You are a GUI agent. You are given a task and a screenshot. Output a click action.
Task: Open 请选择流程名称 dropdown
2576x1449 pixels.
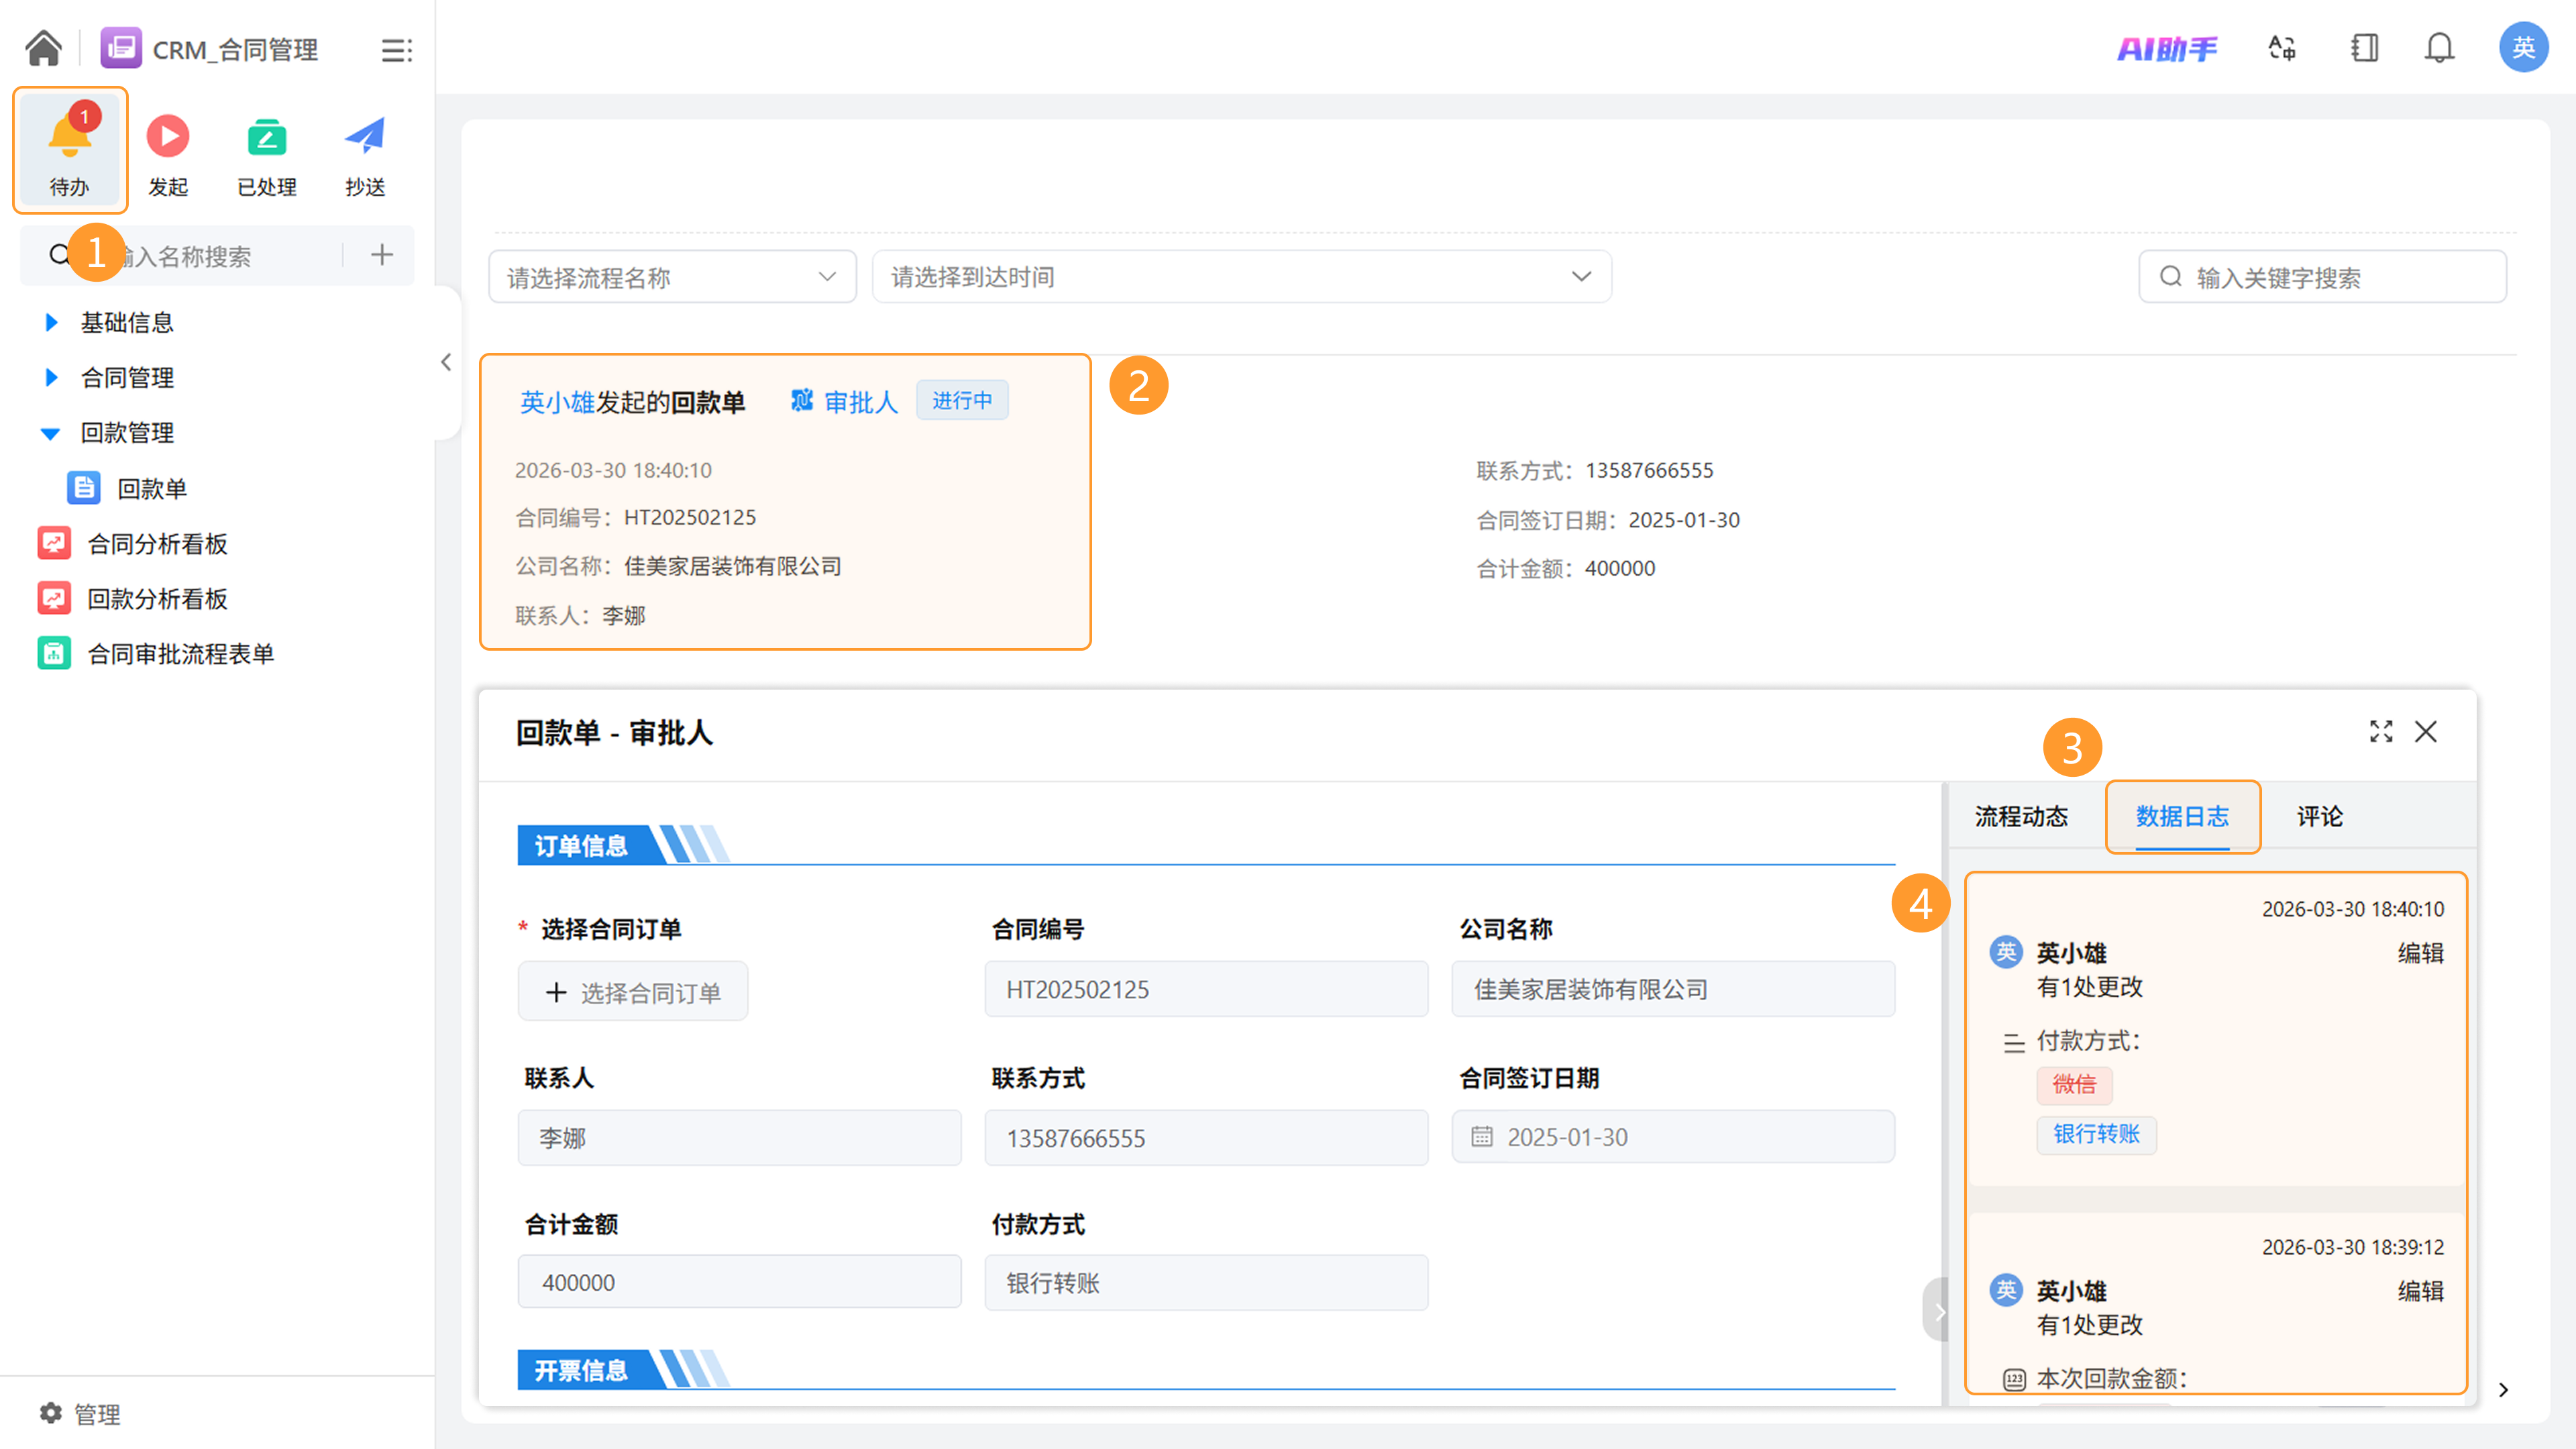(x=672, y=277)
